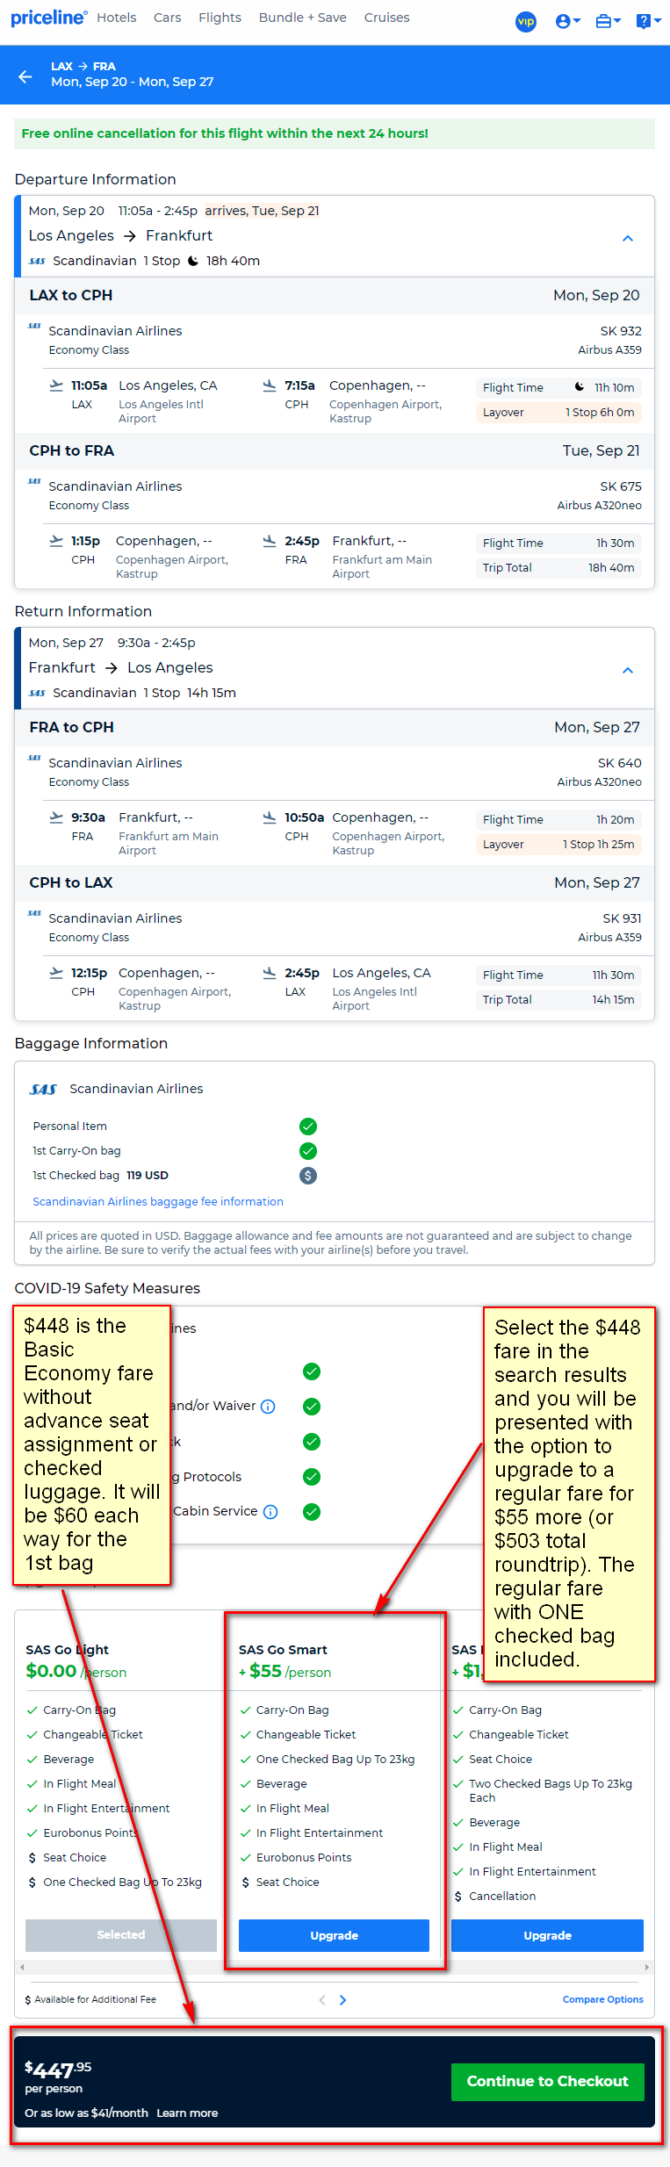Open the Compare Options link
The width and height of the screenshot is (670, 2167).
[x=603, y=1999]
